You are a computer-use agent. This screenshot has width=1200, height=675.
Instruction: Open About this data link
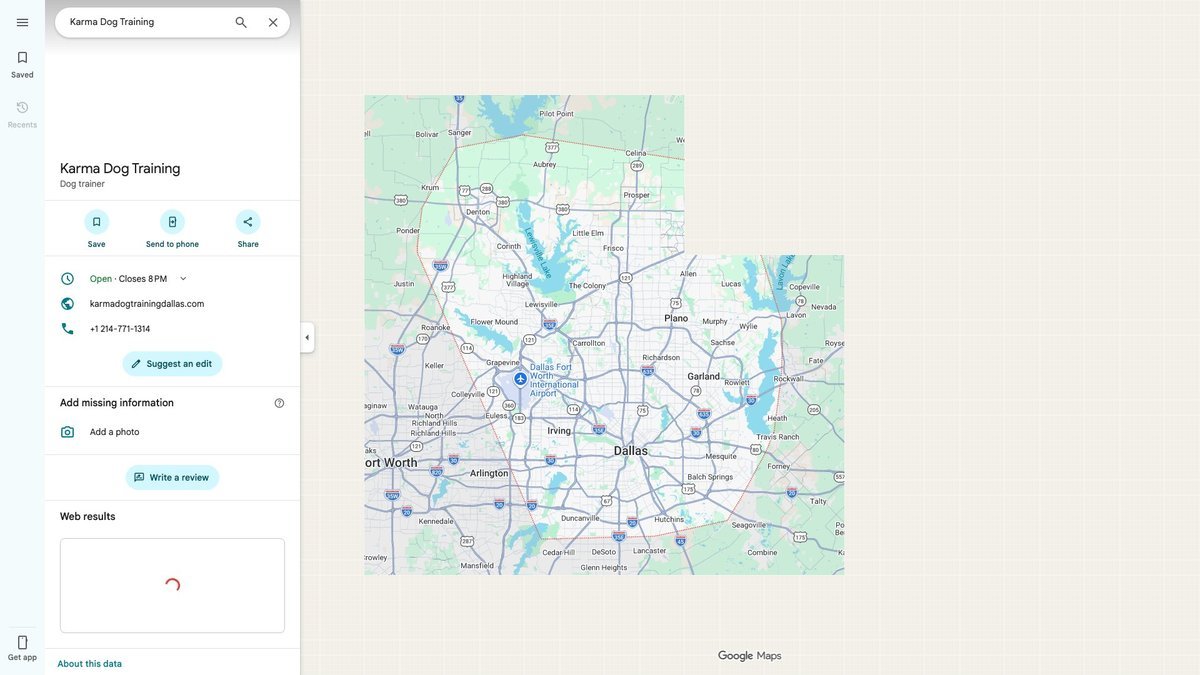click(x=90, y=664)
